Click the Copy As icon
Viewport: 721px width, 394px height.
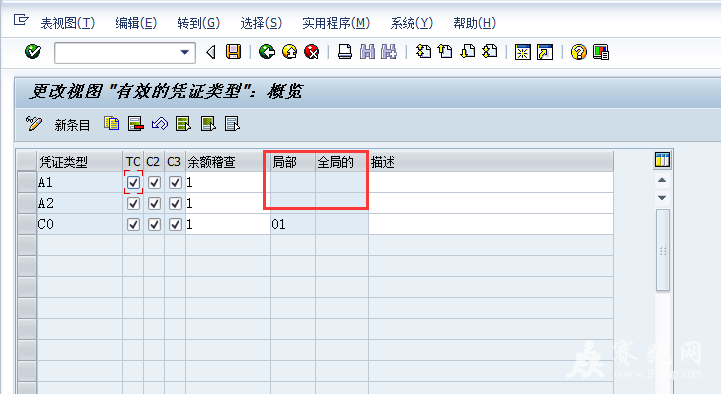pos(111,124)
